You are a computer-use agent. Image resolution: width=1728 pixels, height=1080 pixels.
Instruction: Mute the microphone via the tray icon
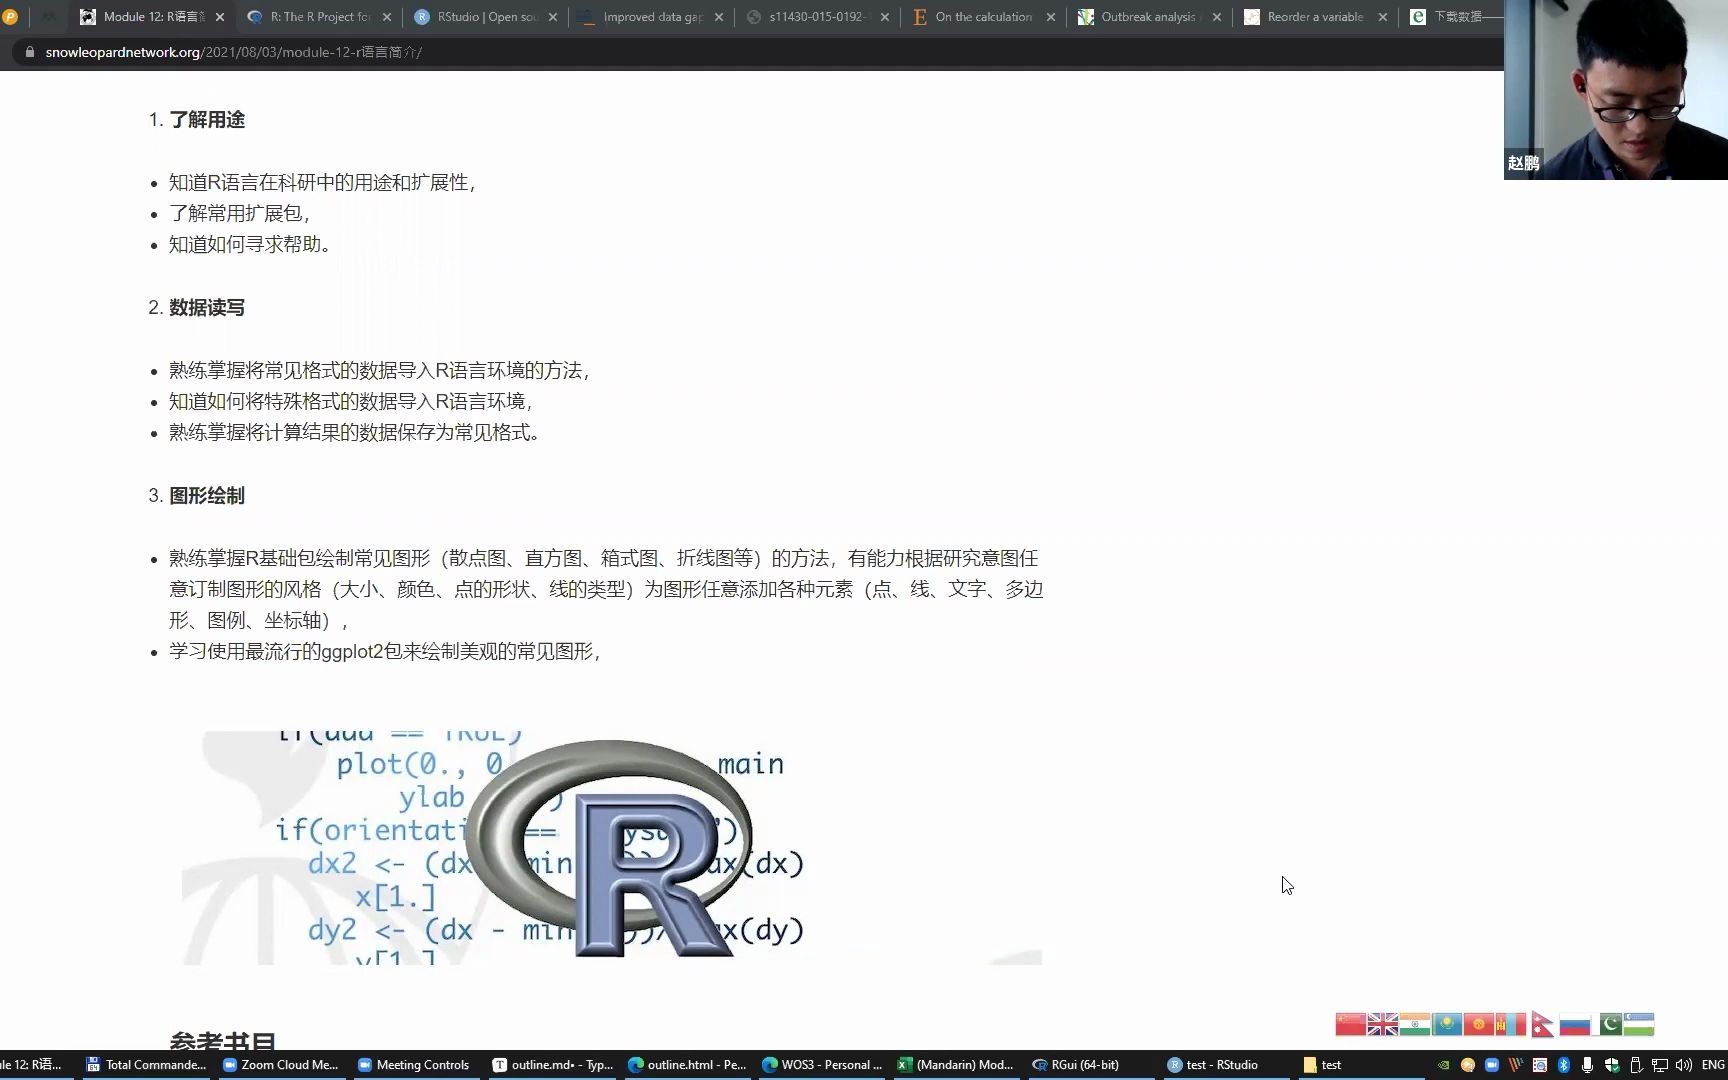click(x=1588, y=1065)
